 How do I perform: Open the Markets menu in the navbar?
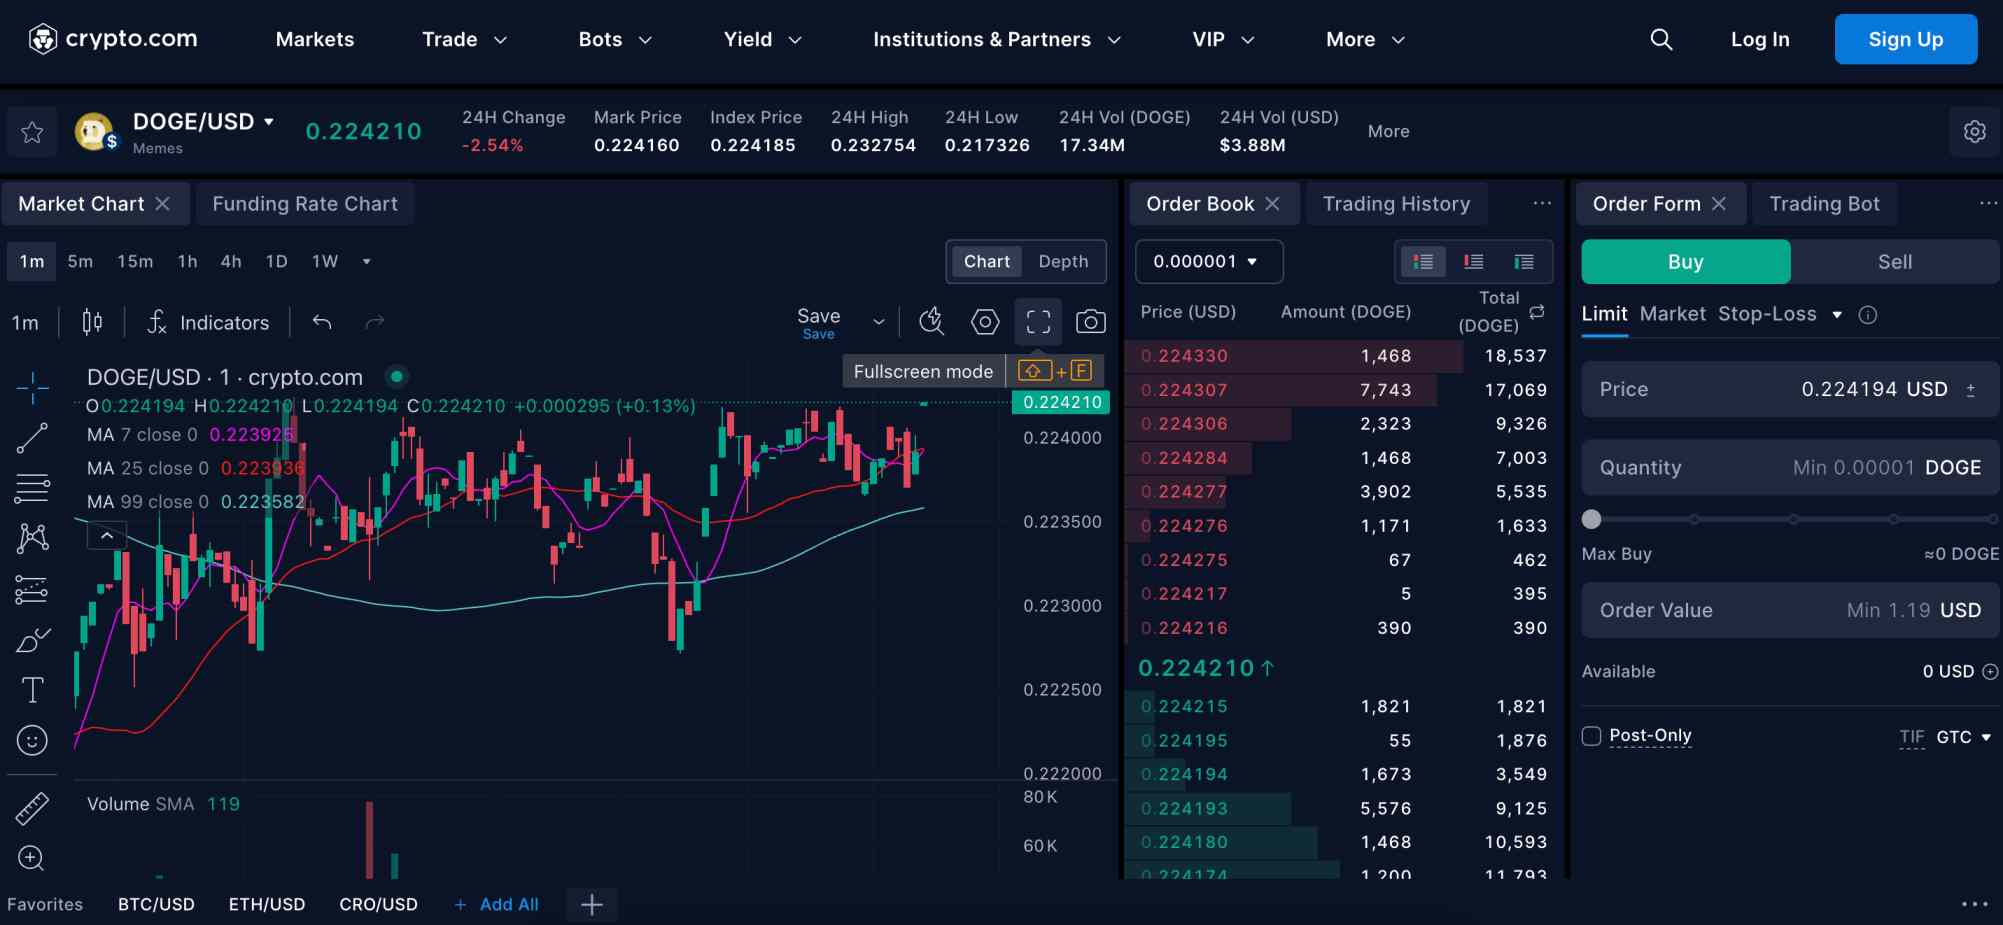pyautogui.click(x=314, y=39)
